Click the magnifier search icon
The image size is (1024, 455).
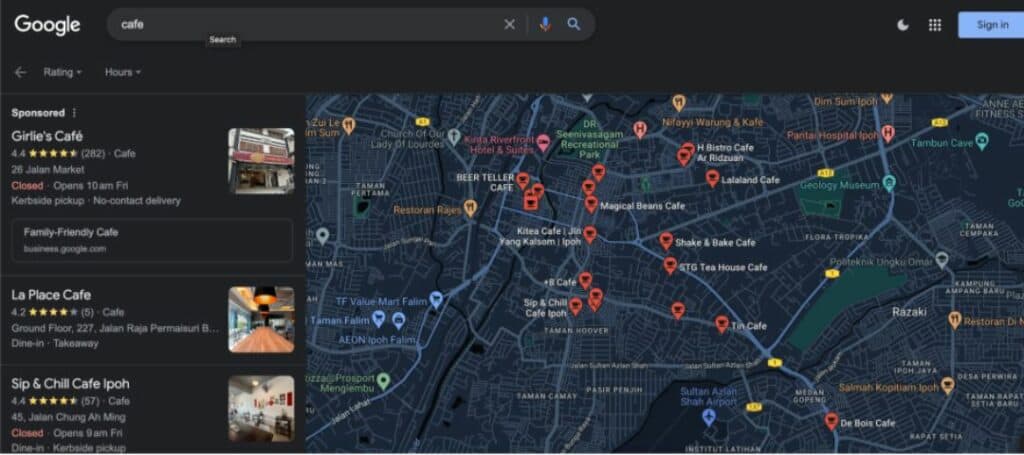click(574, 25)
